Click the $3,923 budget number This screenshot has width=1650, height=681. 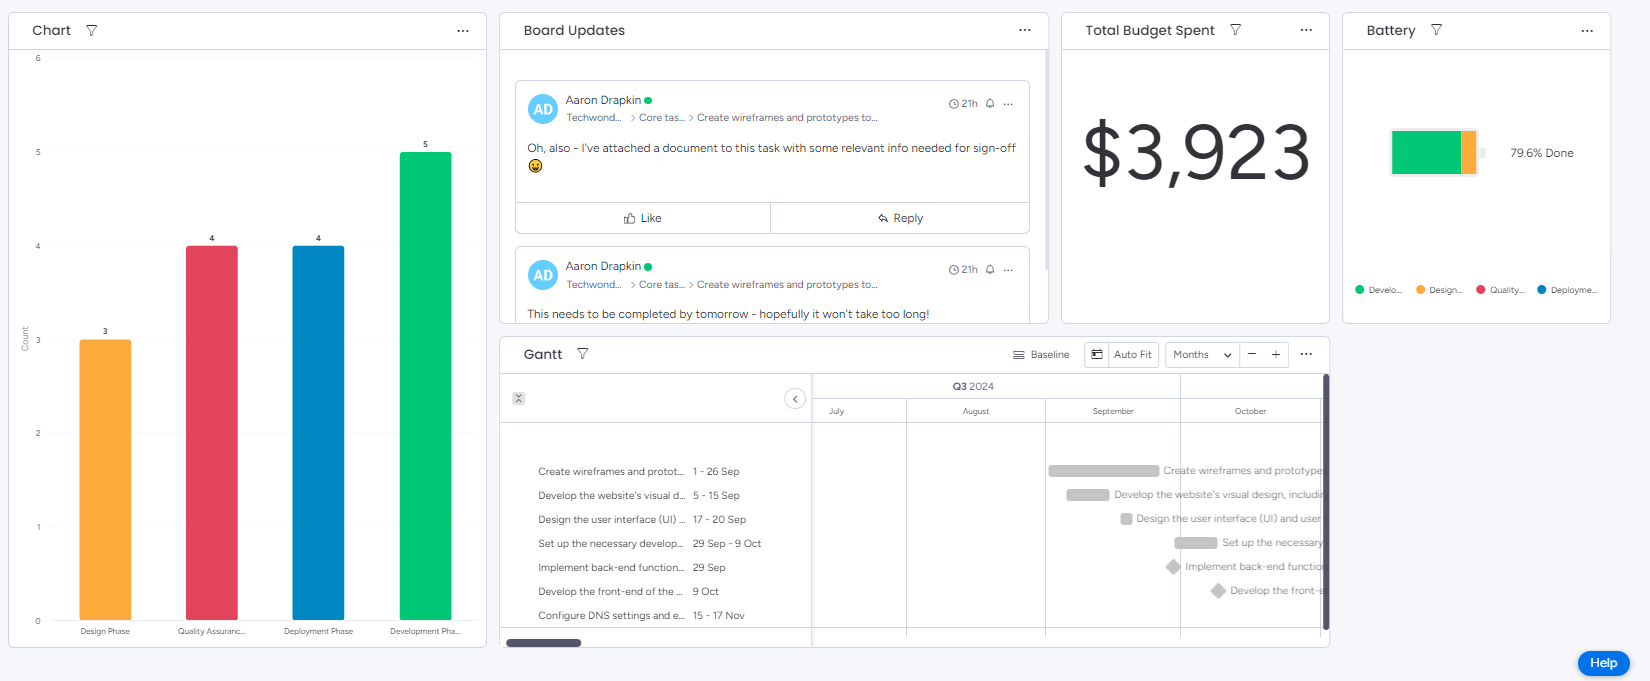pos(1196,153)
